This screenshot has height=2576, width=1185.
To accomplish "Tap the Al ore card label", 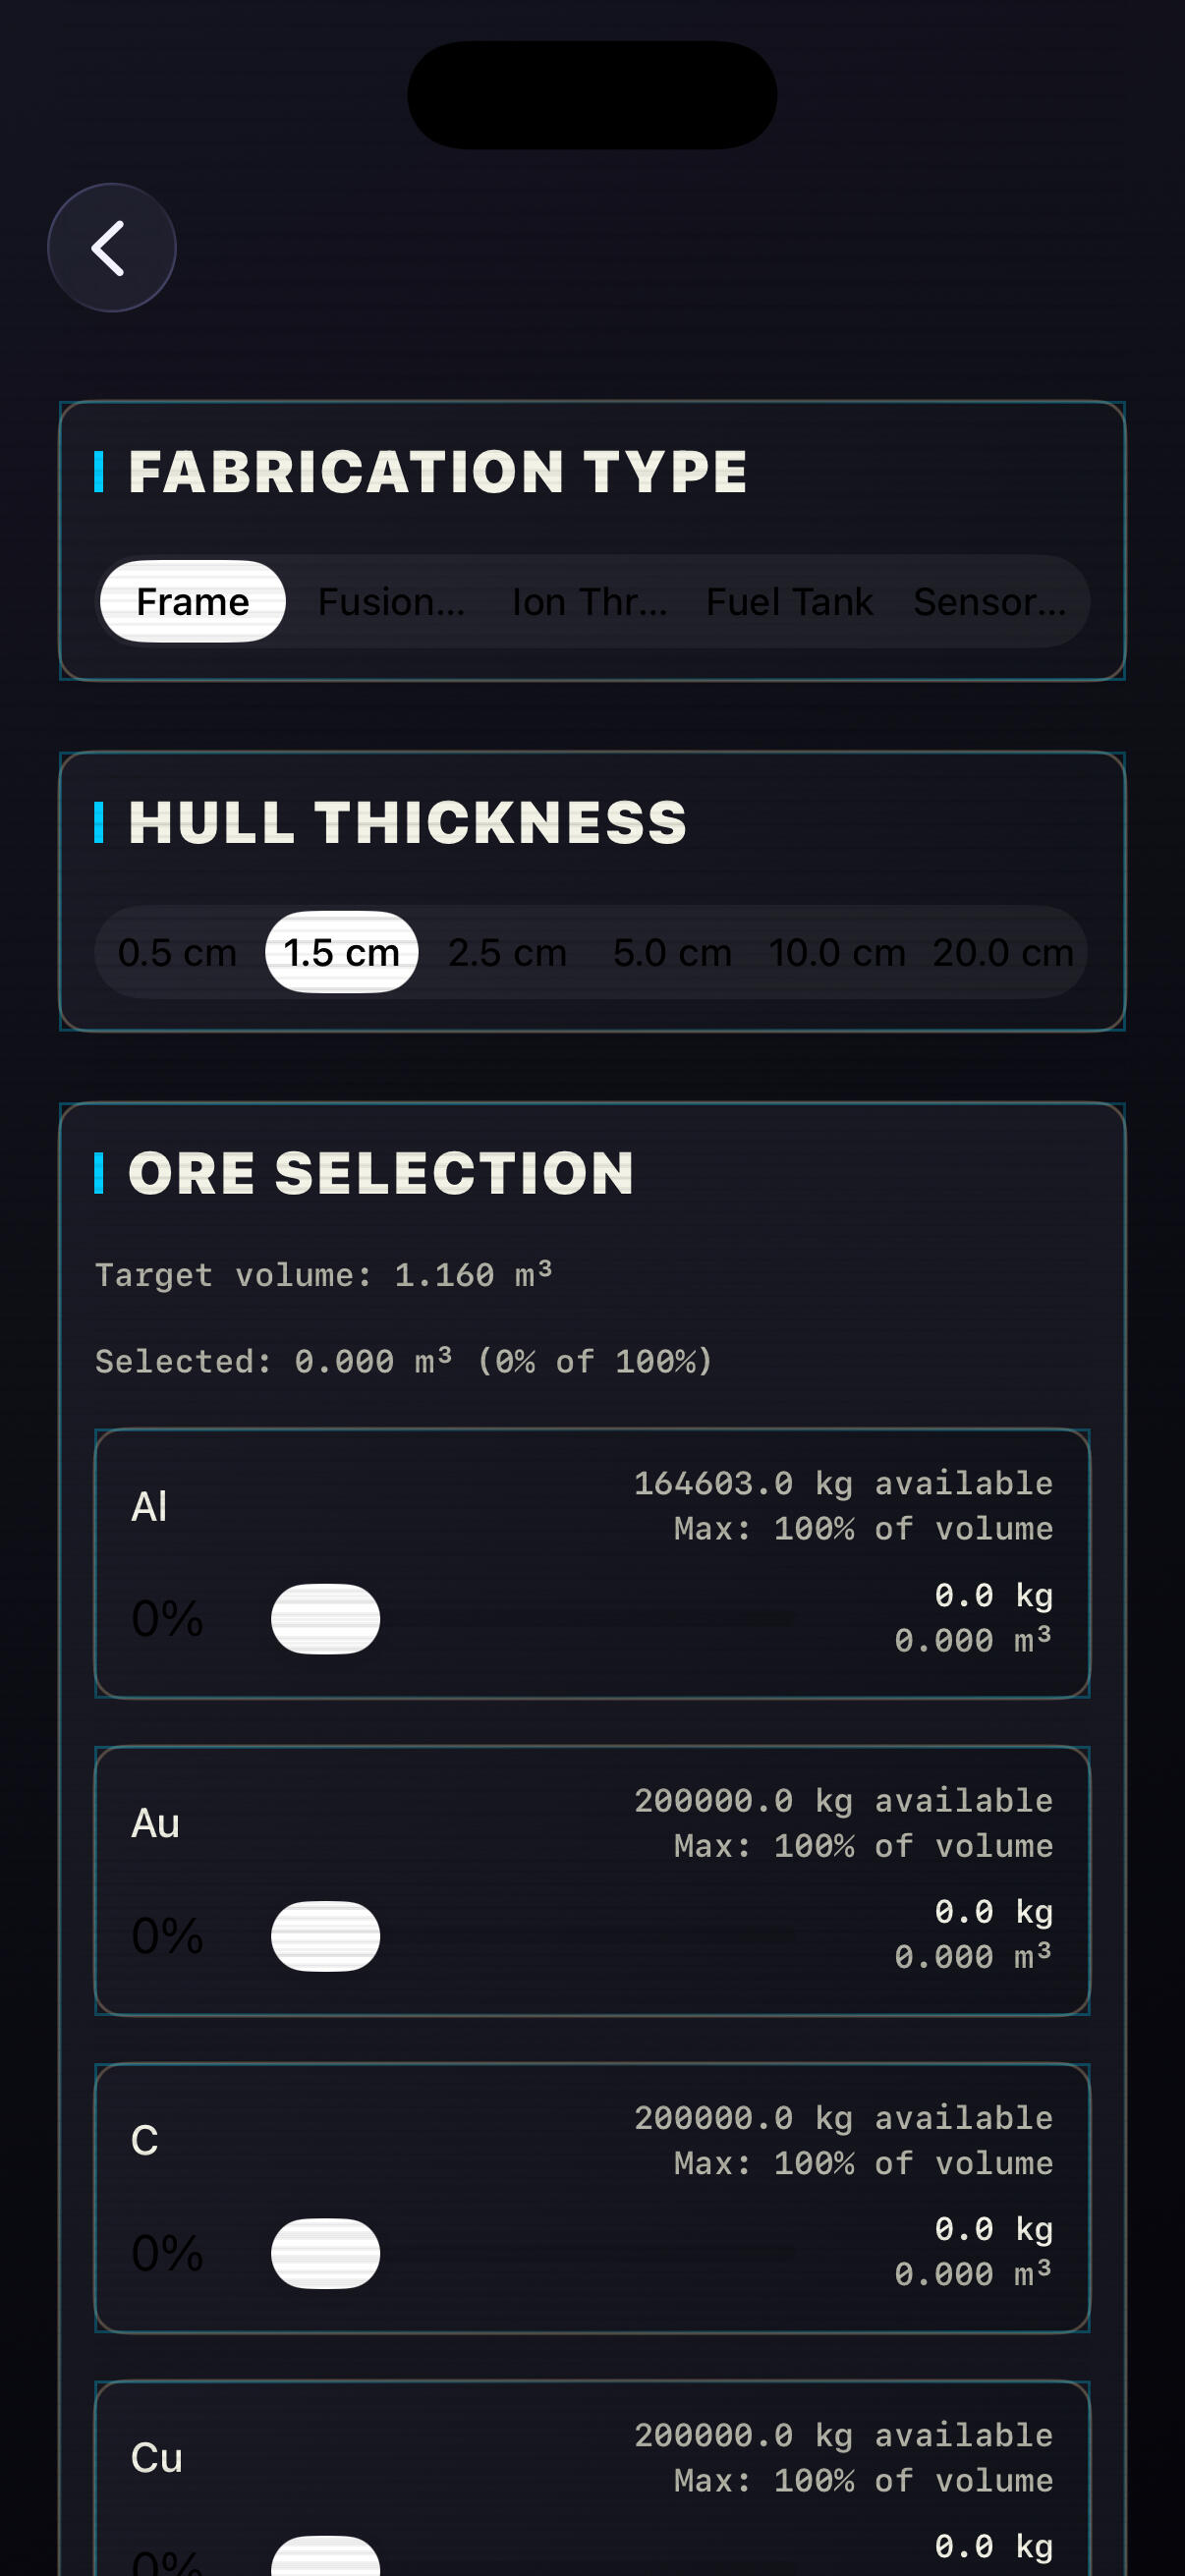I will pyautogui.click(x=150, y=1507).
